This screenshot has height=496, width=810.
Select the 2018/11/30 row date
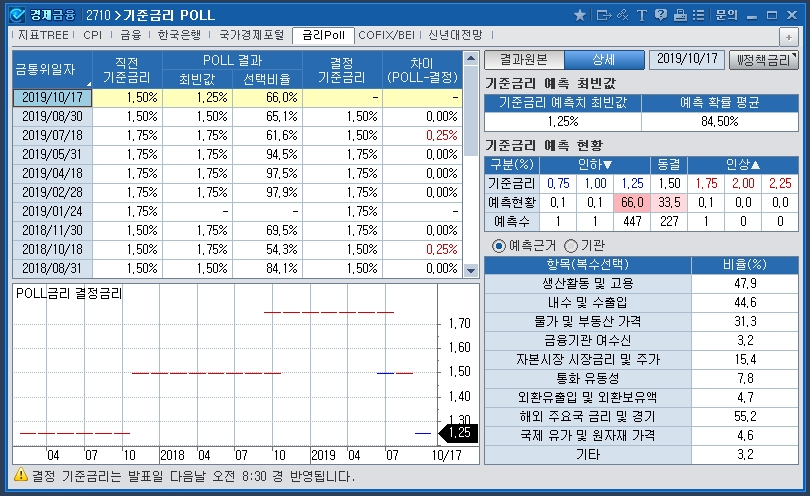tap(52, 230)
